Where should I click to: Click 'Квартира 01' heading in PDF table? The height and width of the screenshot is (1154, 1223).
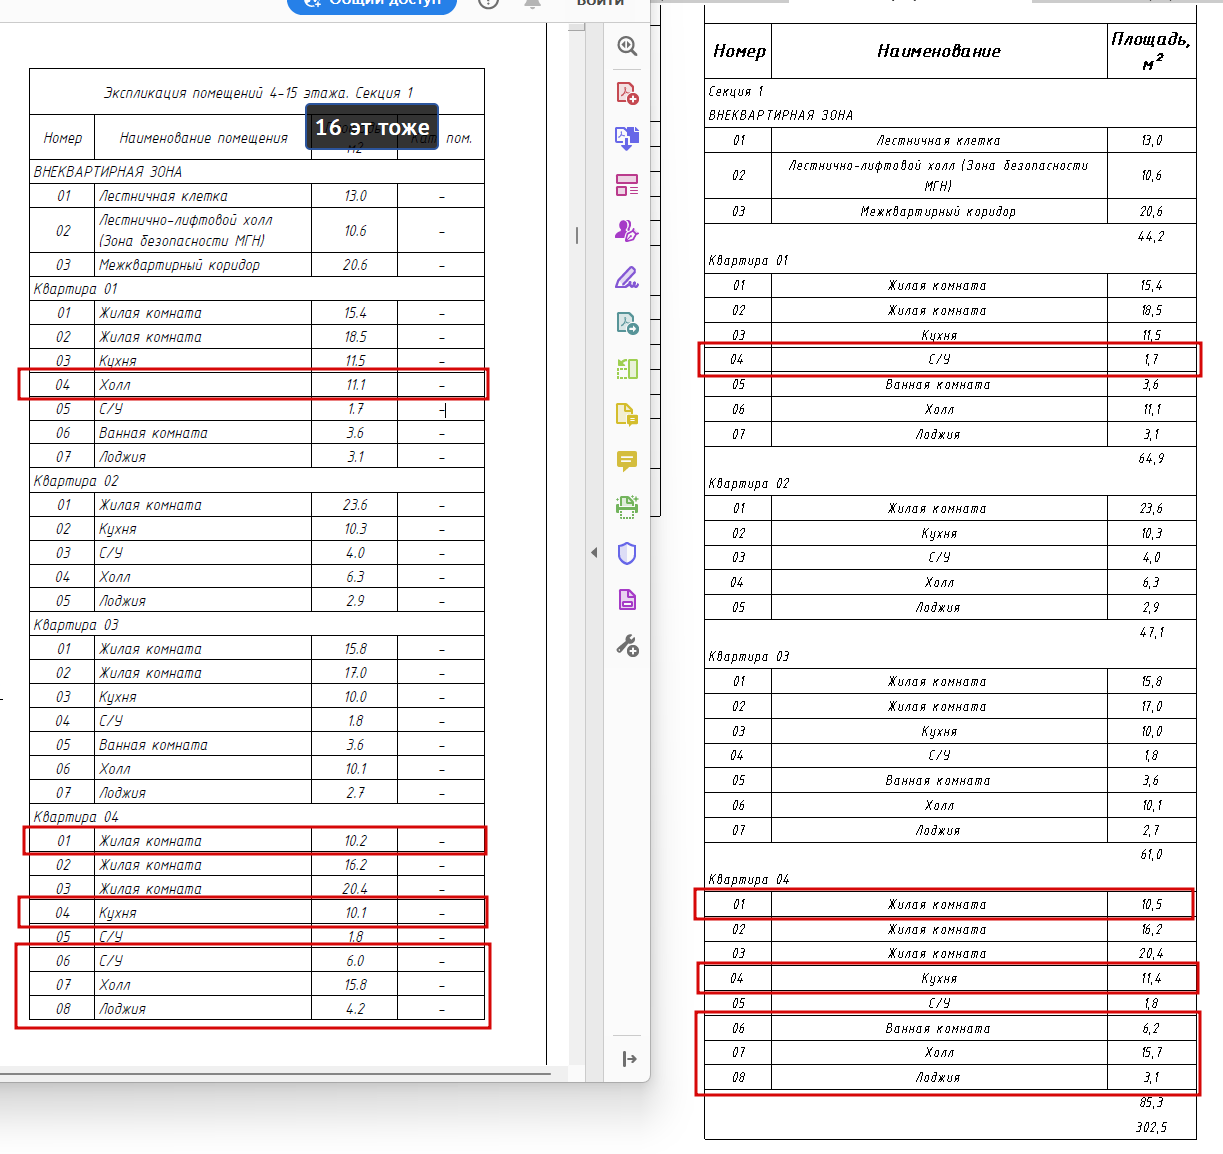coord(75,289)
